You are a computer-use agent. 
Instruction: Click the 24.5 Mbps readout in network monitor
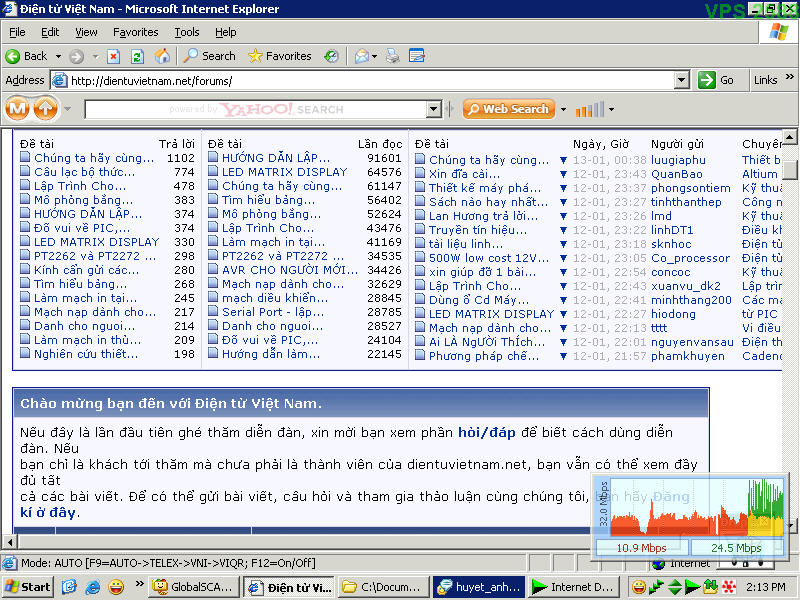pyautogui.click(x=736, y=548)
